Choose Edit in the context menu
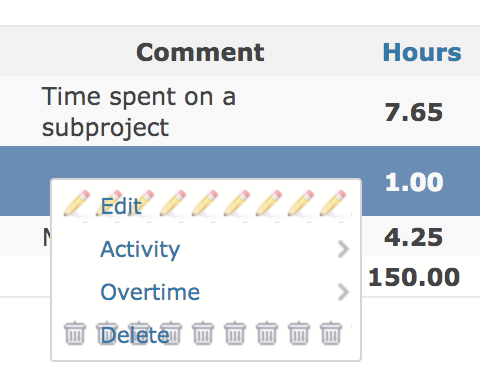The width and height of the screenshot is (480, 382). pyautogui.click(x=121, y=206)
